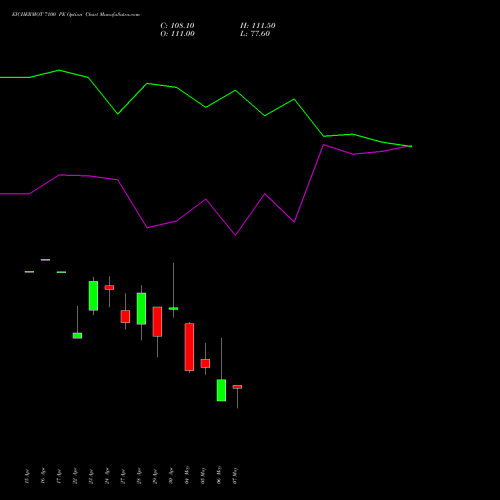Select the 04 May date label
This screenshot has width=500, height=500.
(x=187, y=475)
